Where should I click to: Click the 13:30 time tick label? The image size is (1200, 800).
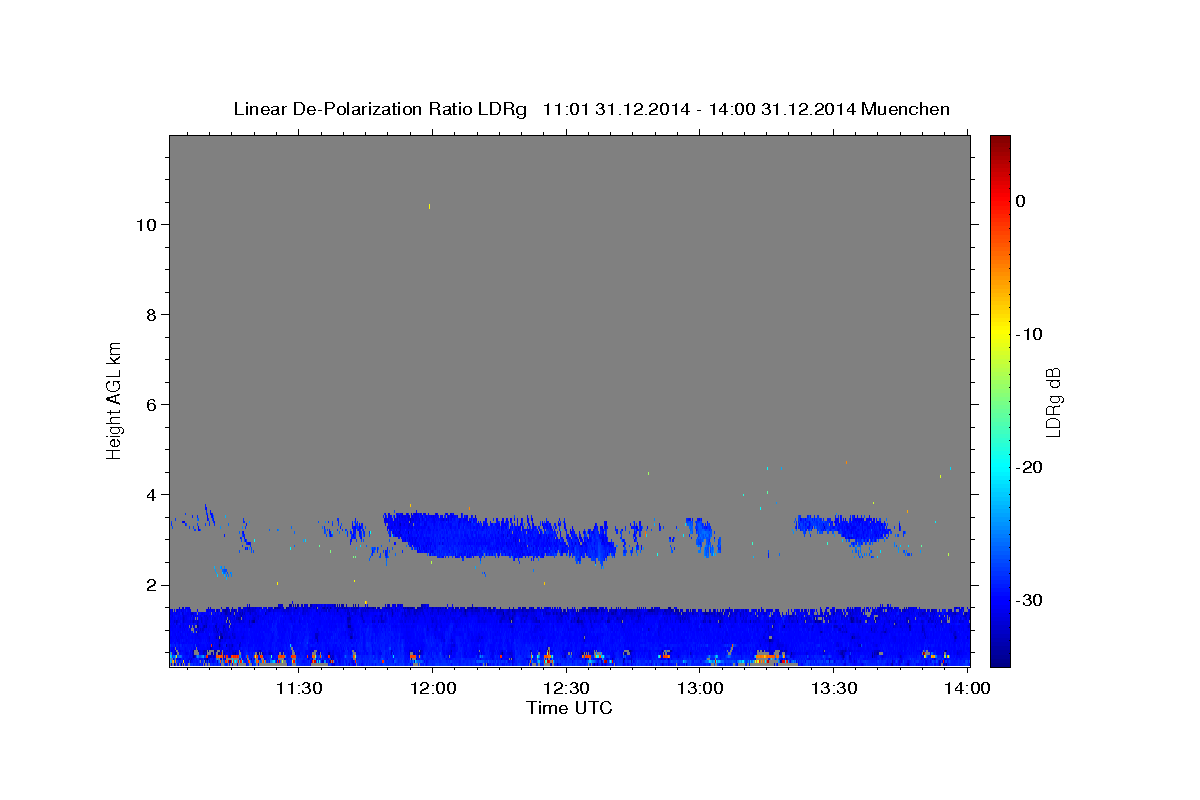coord(834,688)
